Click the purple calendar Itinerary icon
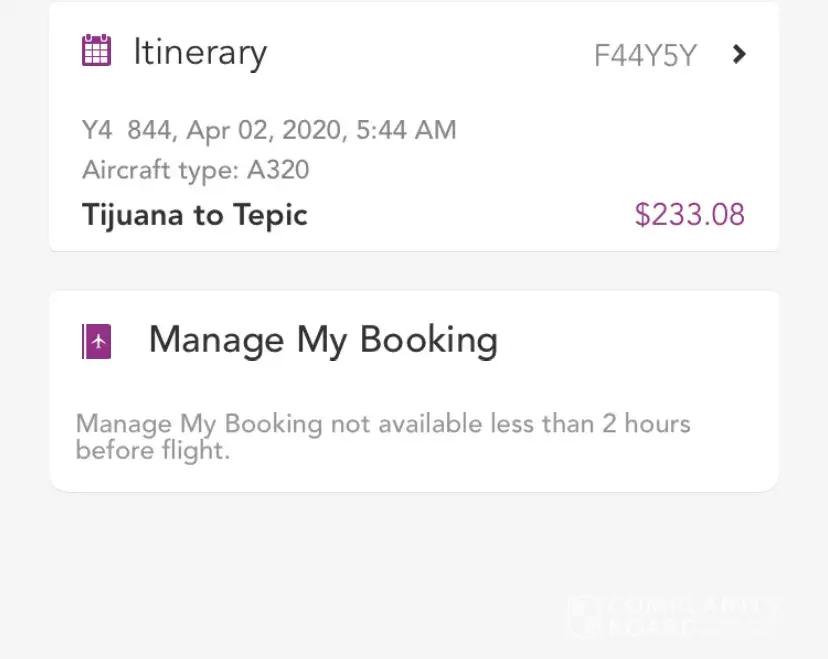The width and height of the screenshot is (828, 659). pos(96,51)
